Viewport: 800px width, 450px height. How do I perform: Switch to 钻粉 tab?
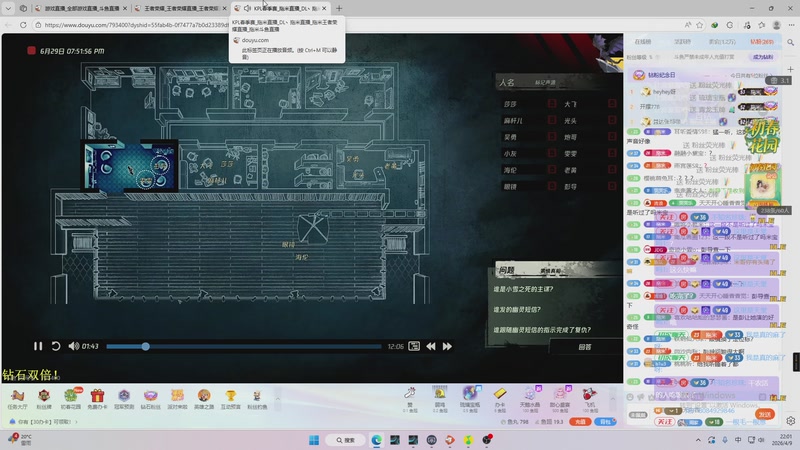point(762,42)
